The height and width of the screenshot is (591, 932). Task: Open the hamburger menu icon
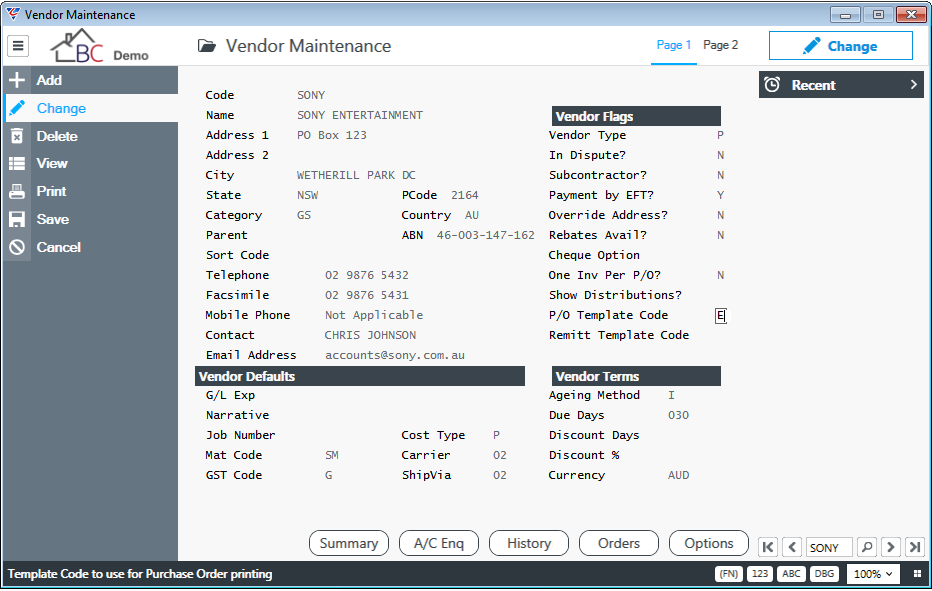click(18, 45)
